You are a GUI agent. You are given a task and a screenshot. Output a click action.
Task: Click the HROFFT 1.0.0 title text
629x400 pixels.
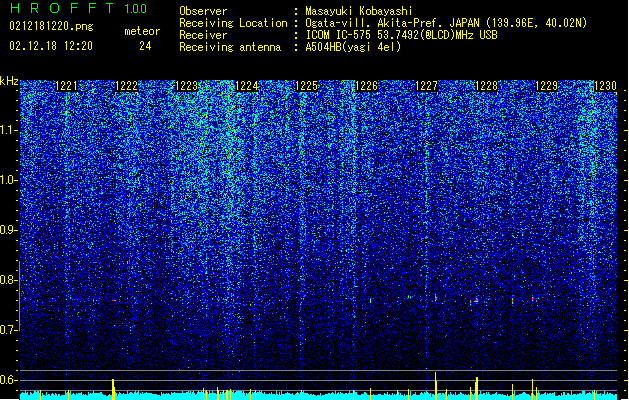[x=79, y=8]
